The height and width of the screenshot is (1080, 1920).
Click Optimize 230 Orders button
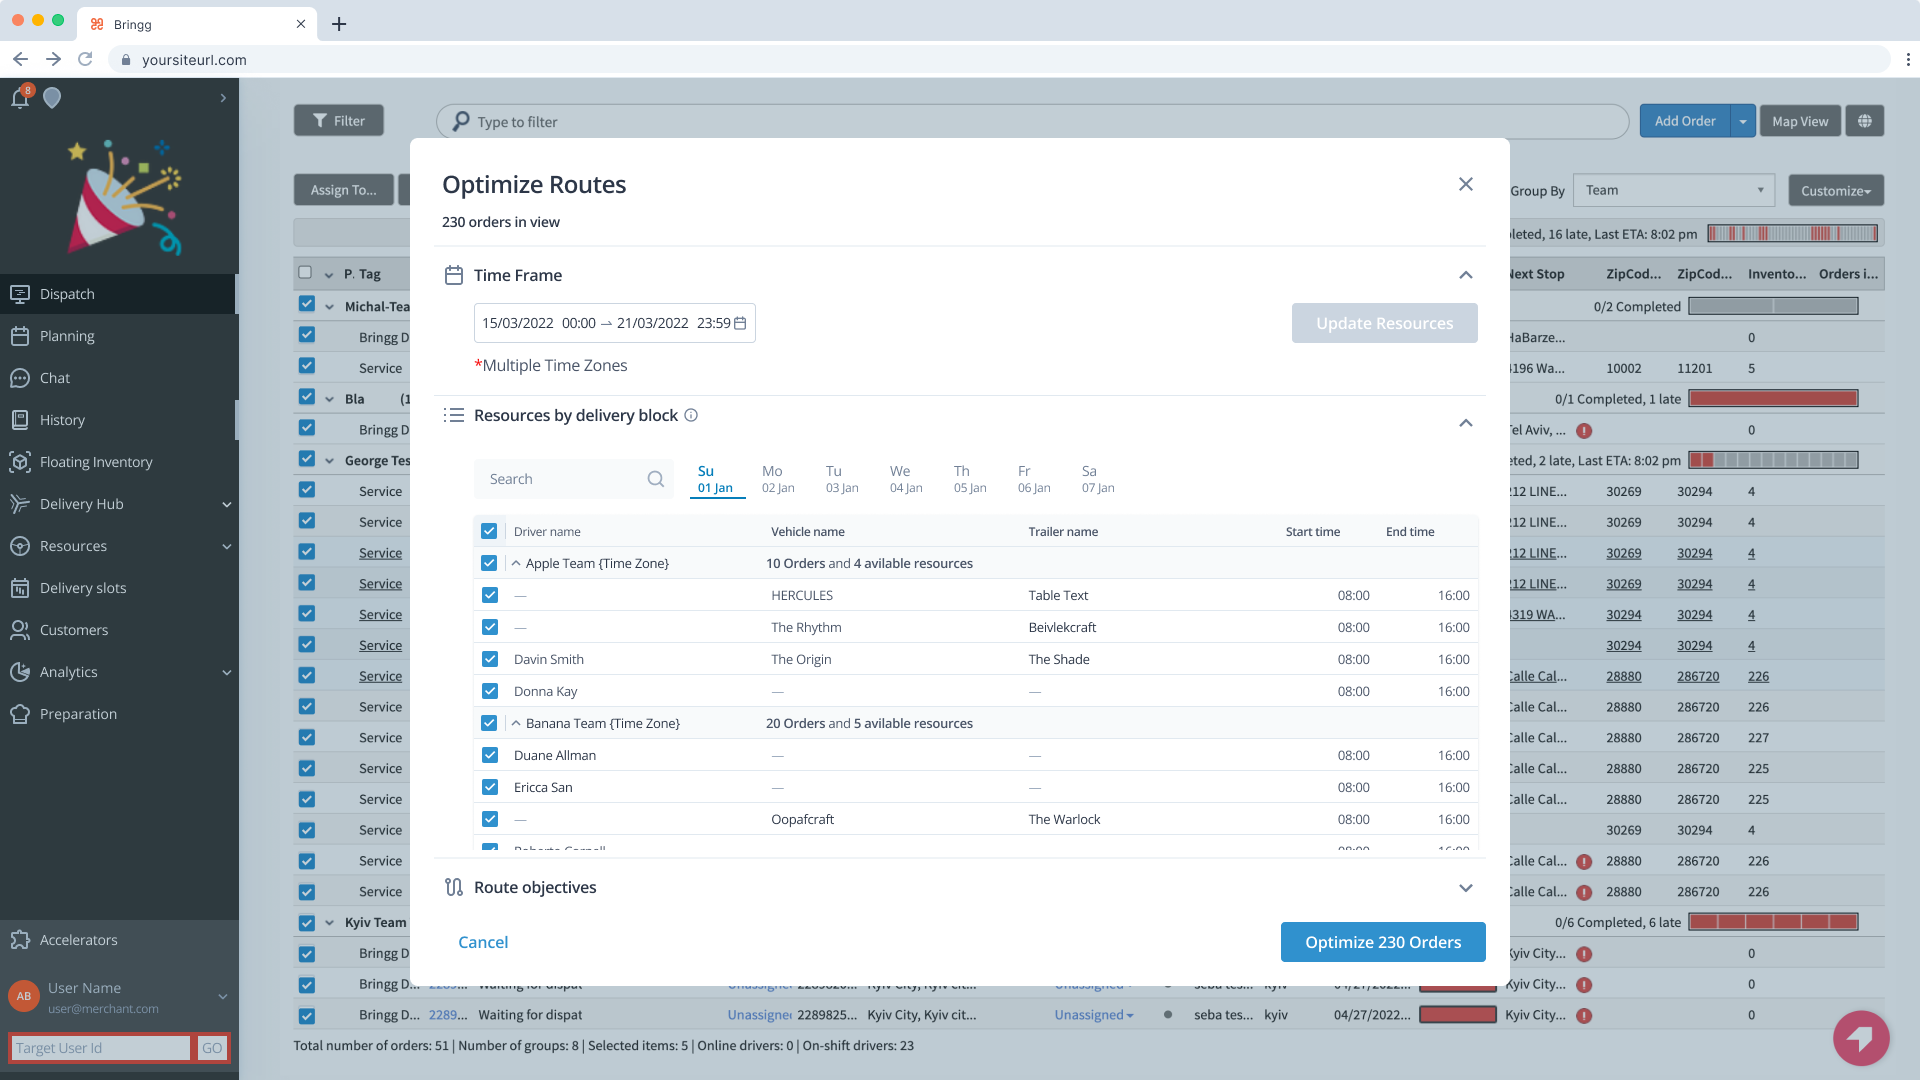coord(1383,942)
